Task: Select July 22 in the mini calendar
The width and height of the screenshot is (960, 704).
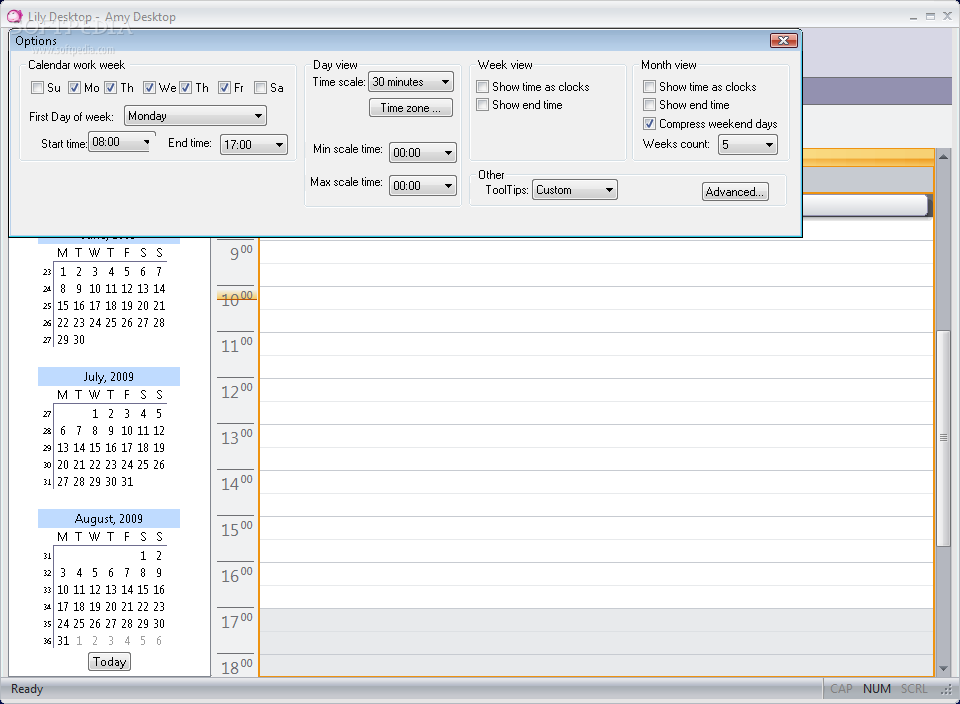Action: (95, 465)
